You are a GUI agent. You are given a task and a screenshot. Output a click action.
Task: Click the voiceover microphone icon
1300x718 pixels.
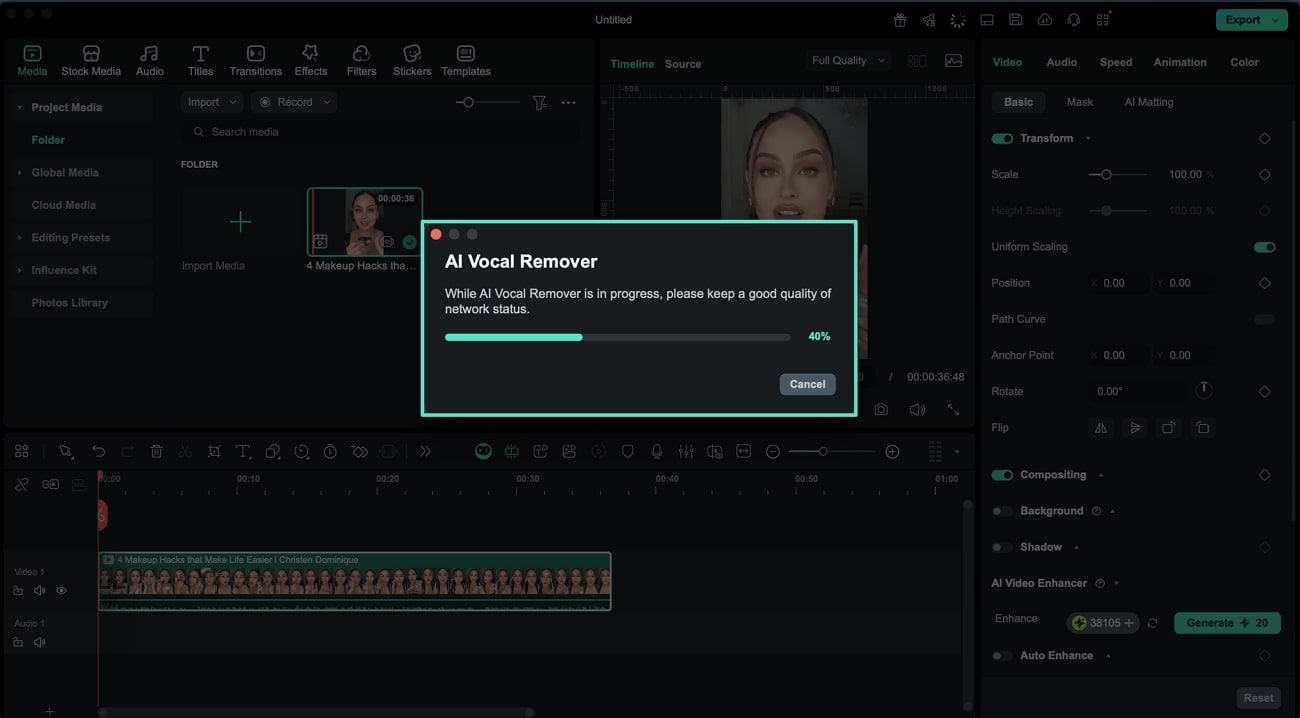[x=657, y=452]
